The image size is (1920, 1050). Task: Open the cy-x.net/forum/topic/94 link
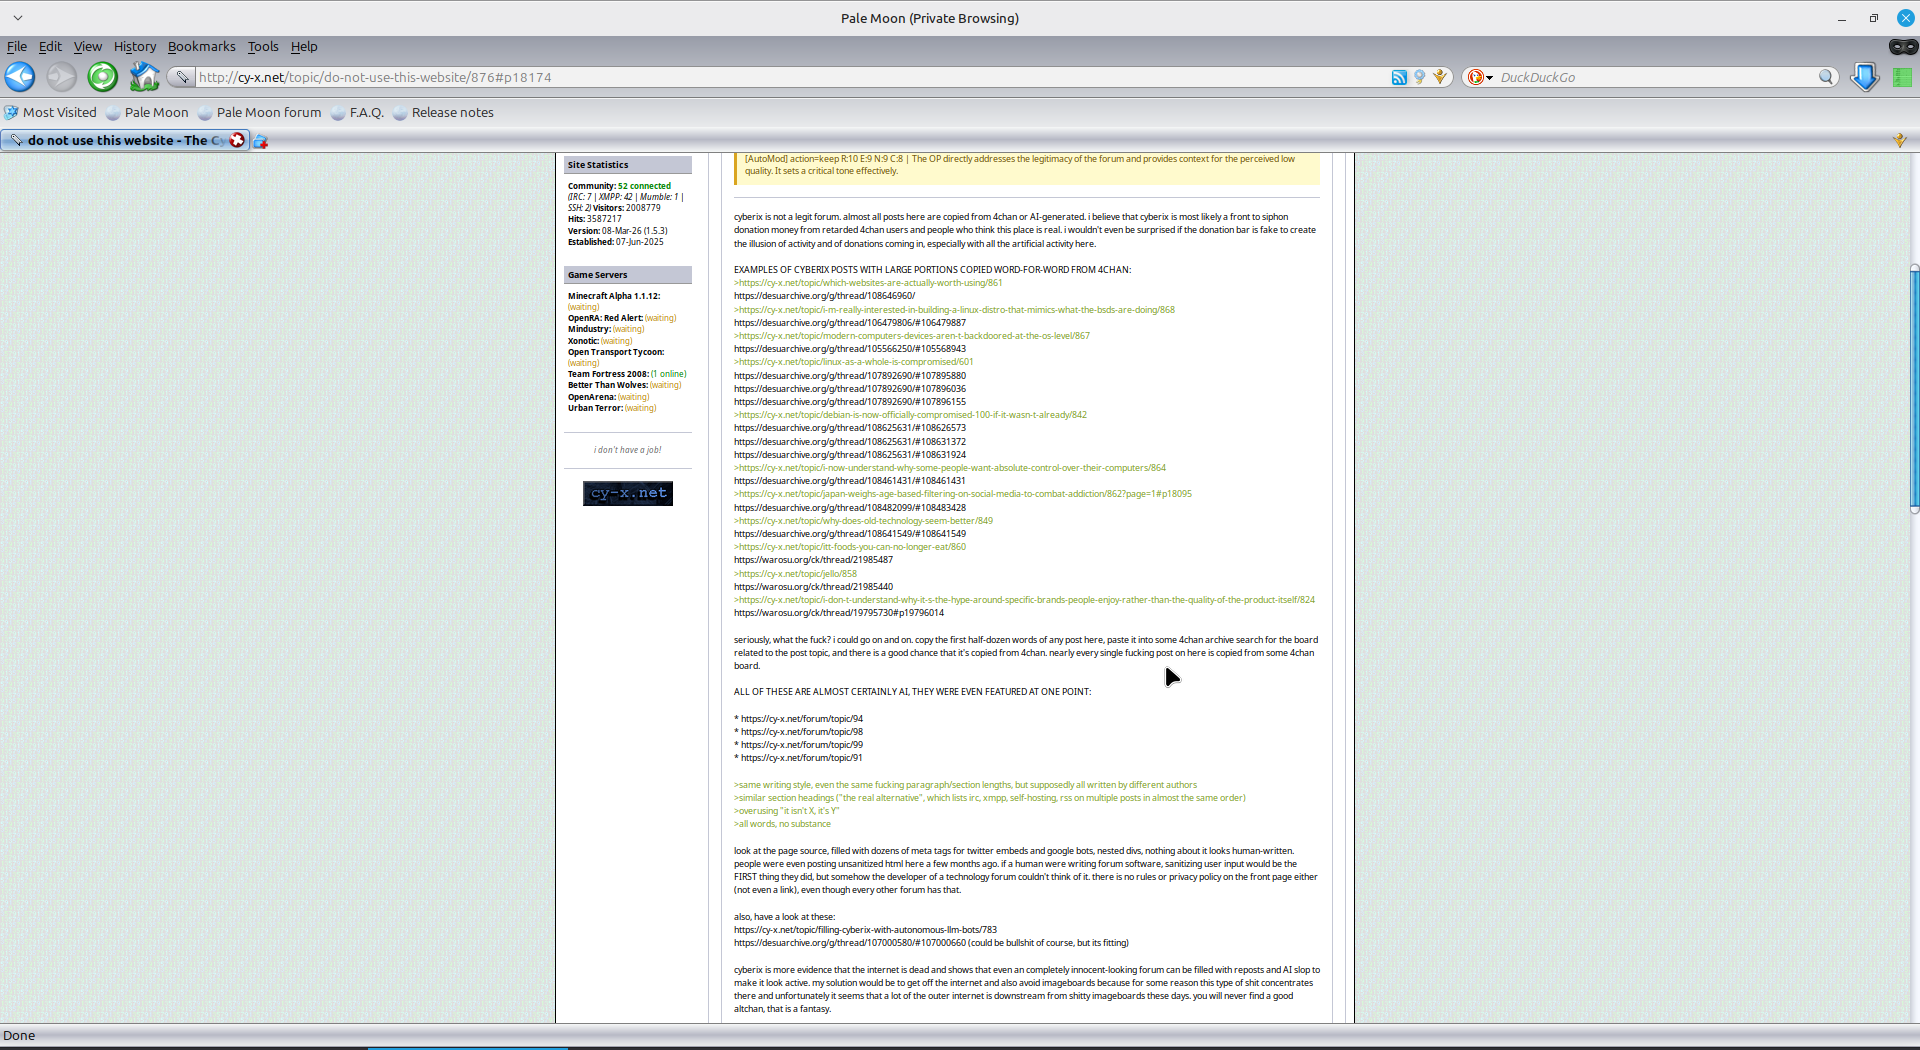tap(802, 719)
